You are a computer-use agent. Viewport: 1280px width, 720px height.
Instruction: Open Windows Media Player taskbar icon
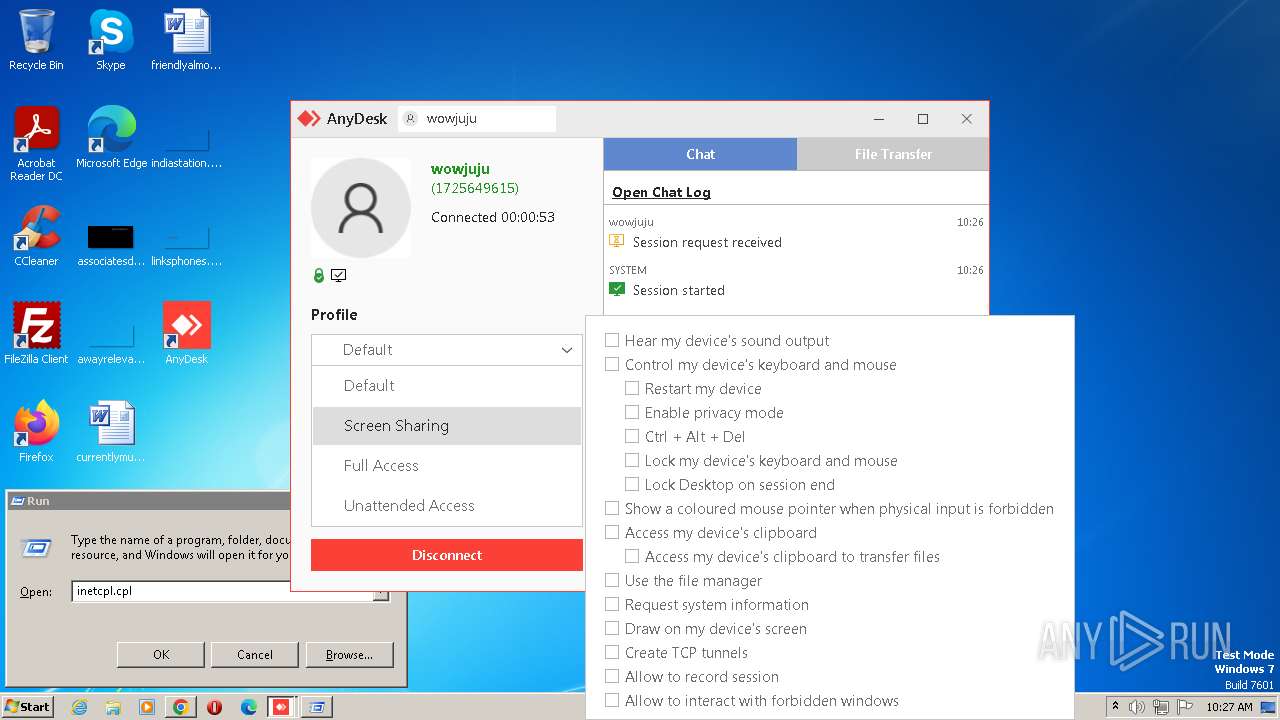point(147,707)
